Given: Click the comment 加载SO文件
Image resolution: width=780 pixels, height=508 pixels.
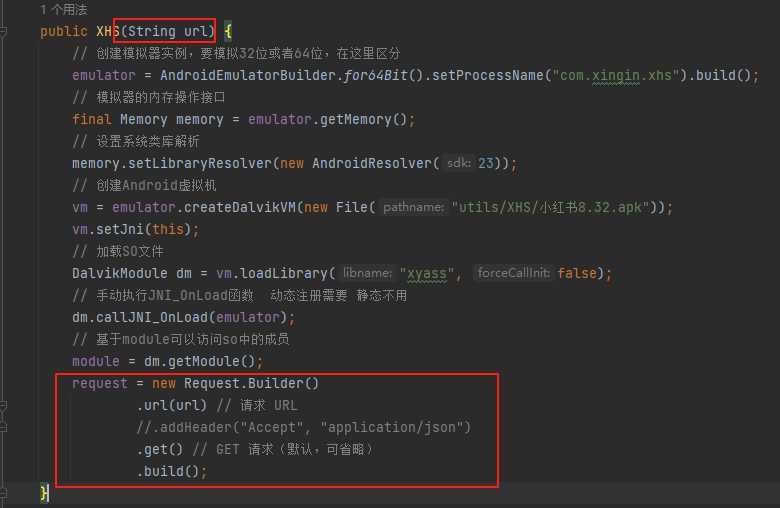Looking at the screenshot, I should point(118,251).
